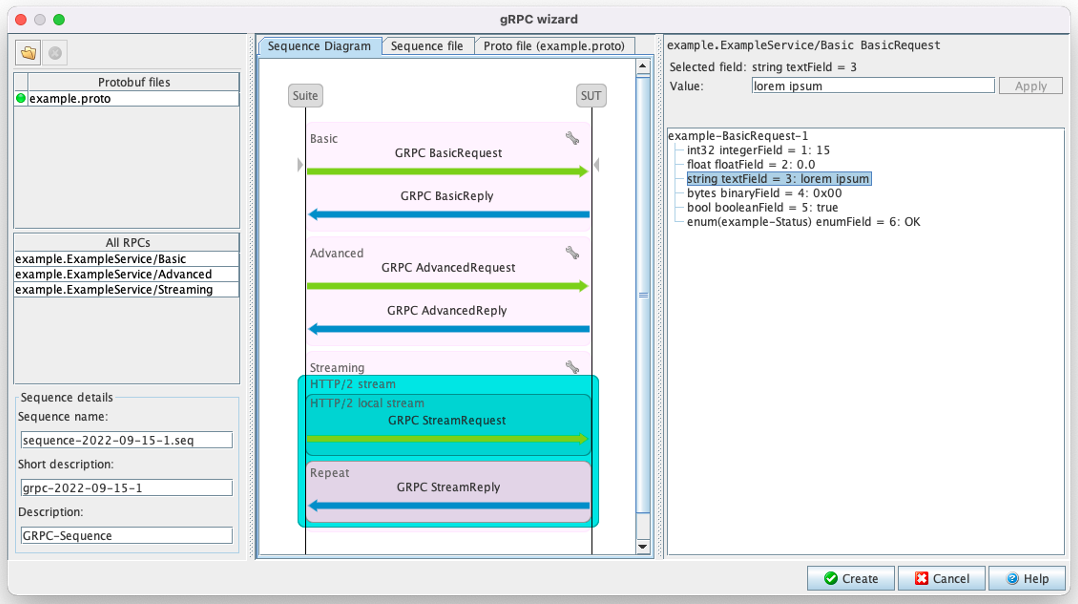Click the Create button
The width and height of the screenshot is (1078, 604).
click(850, 578)
